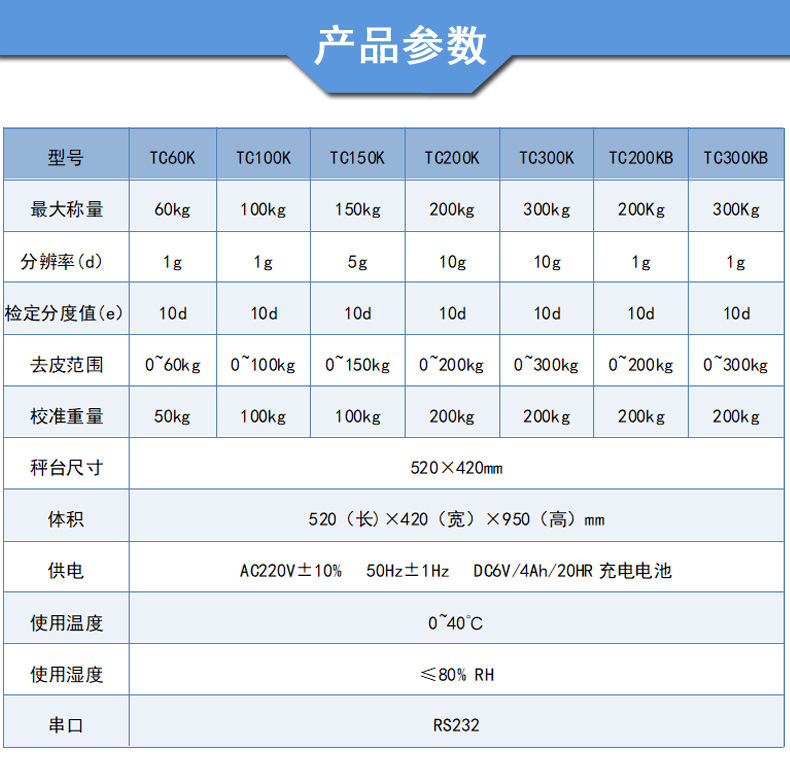This screenshot has width=790, height=766.
Task: Select the 520(长)×420(宽)×950(高)mm volume value
Action: point(456,519)
